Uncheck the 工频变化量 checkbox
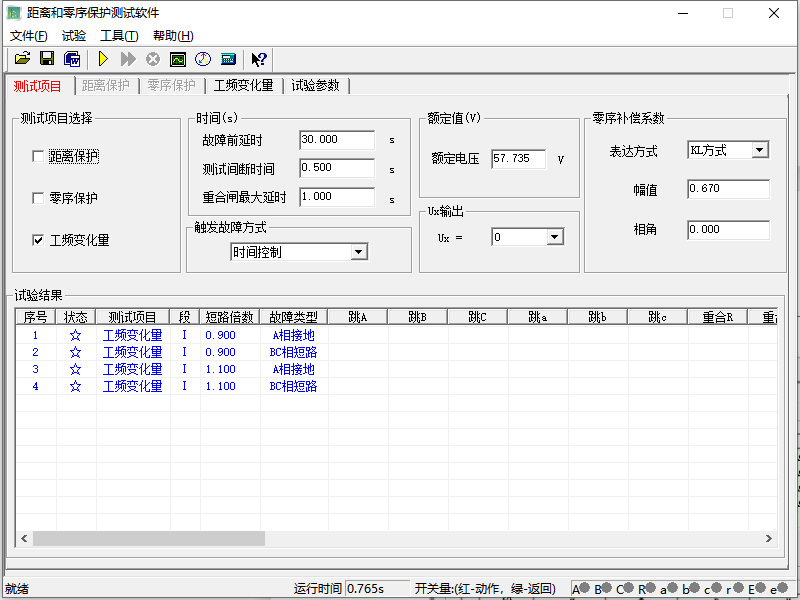This screenshot has width=800, height=600. click(x=38, y=240)
